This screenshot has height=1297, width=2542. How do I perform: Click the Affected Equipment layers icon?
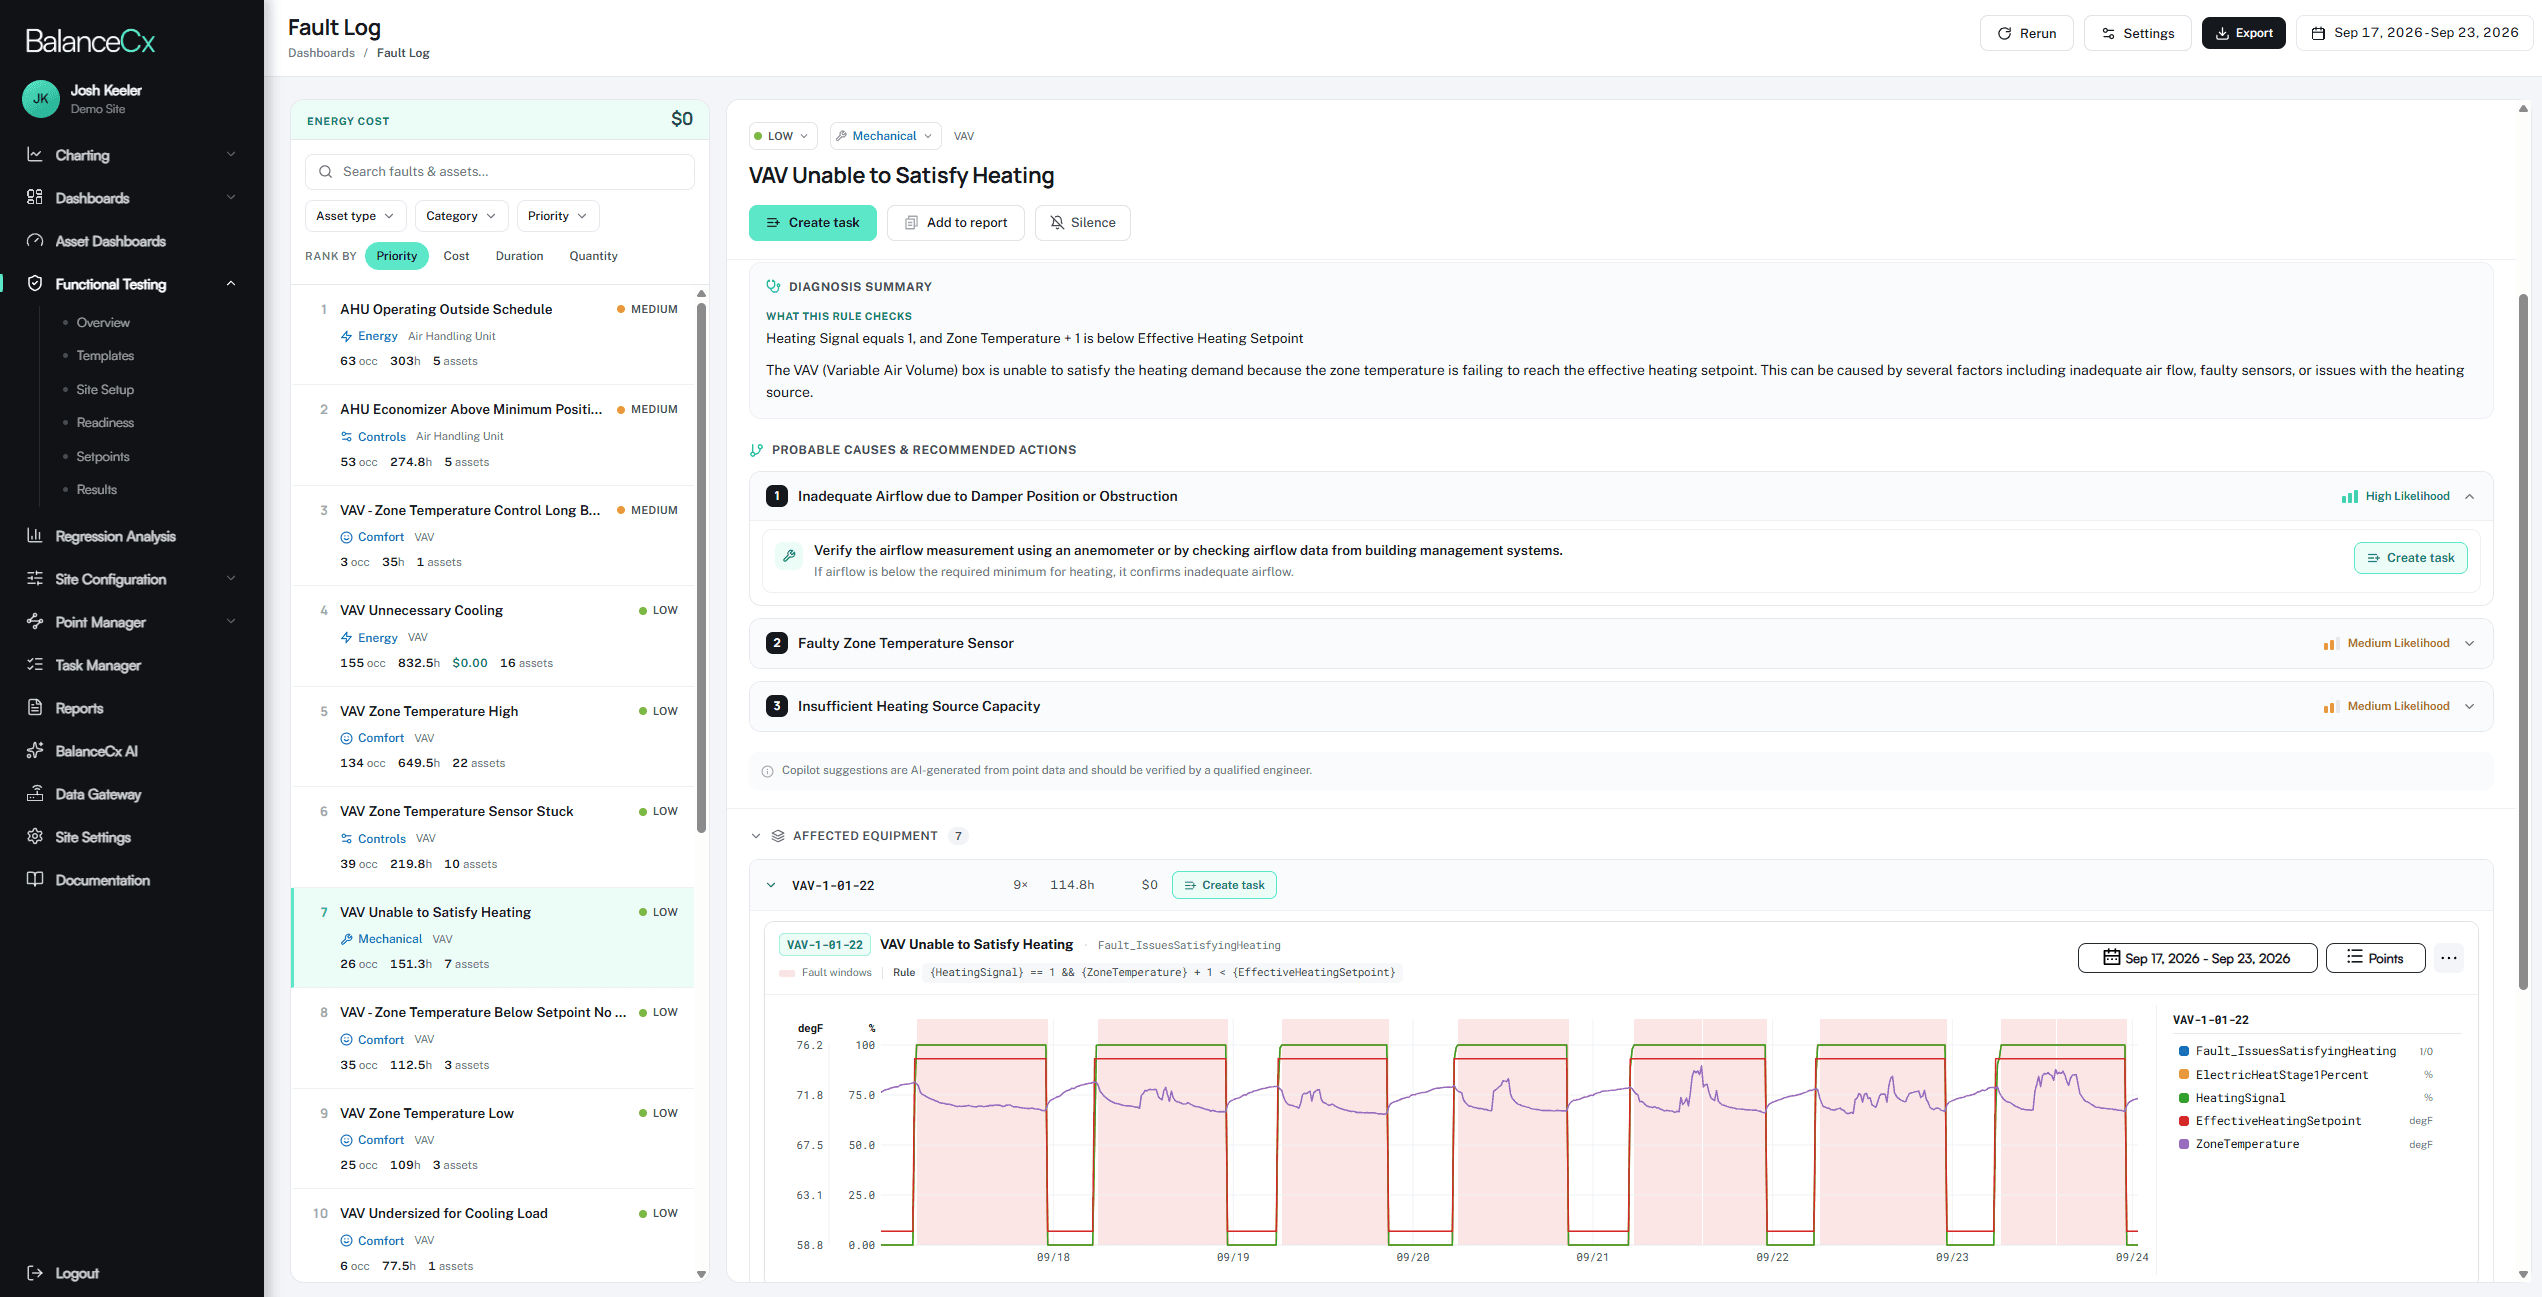(x=778, y=836)
